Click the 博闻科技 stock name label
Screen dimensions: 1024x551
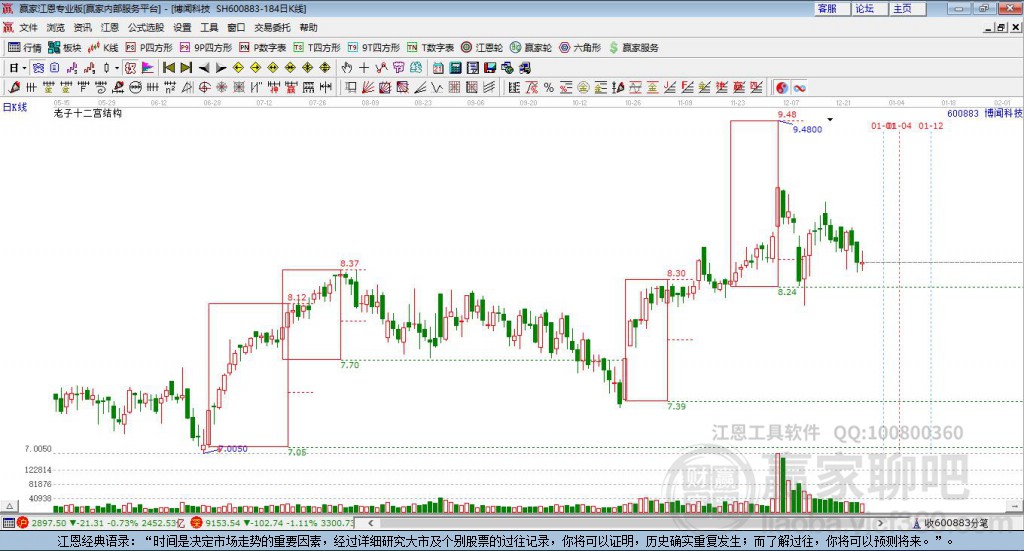1003,113
